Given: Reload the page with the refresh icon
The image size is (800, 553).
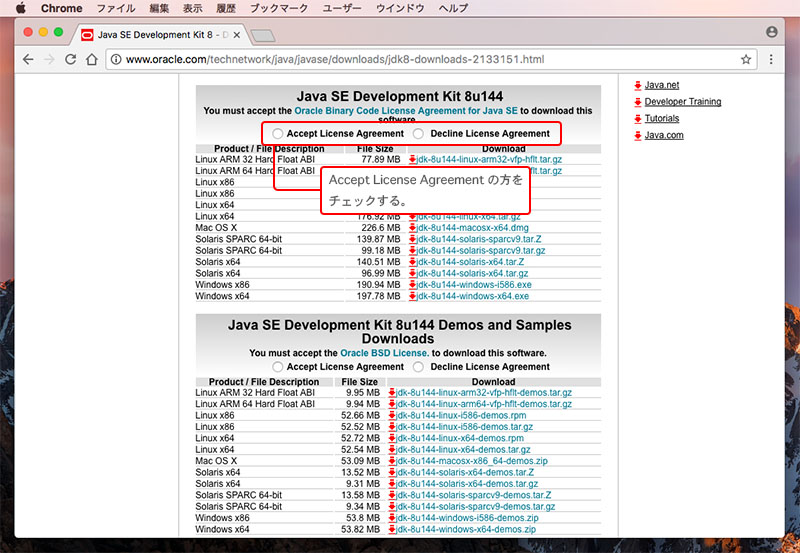Looking at the screenshot, I should click(x=70, y=59).
